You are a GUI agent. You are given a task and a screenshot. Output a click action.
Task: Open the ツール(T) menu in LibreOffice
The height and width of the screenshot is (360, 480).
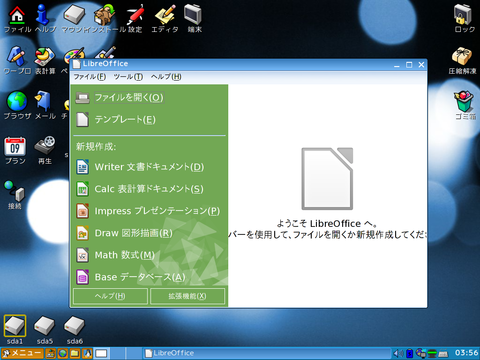[x=128, y=77]
